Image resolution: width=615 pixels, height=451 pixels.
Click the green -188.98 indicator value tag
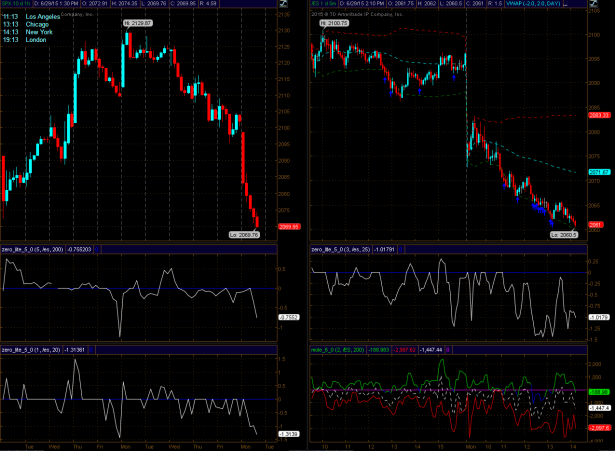pos(599,392)
